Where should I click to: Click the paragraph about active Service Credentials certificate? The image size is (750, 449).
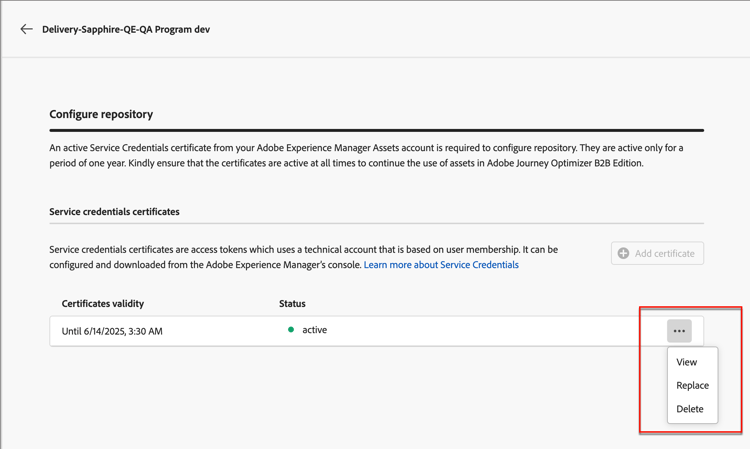pyautogui.click(x=366, y=155)
